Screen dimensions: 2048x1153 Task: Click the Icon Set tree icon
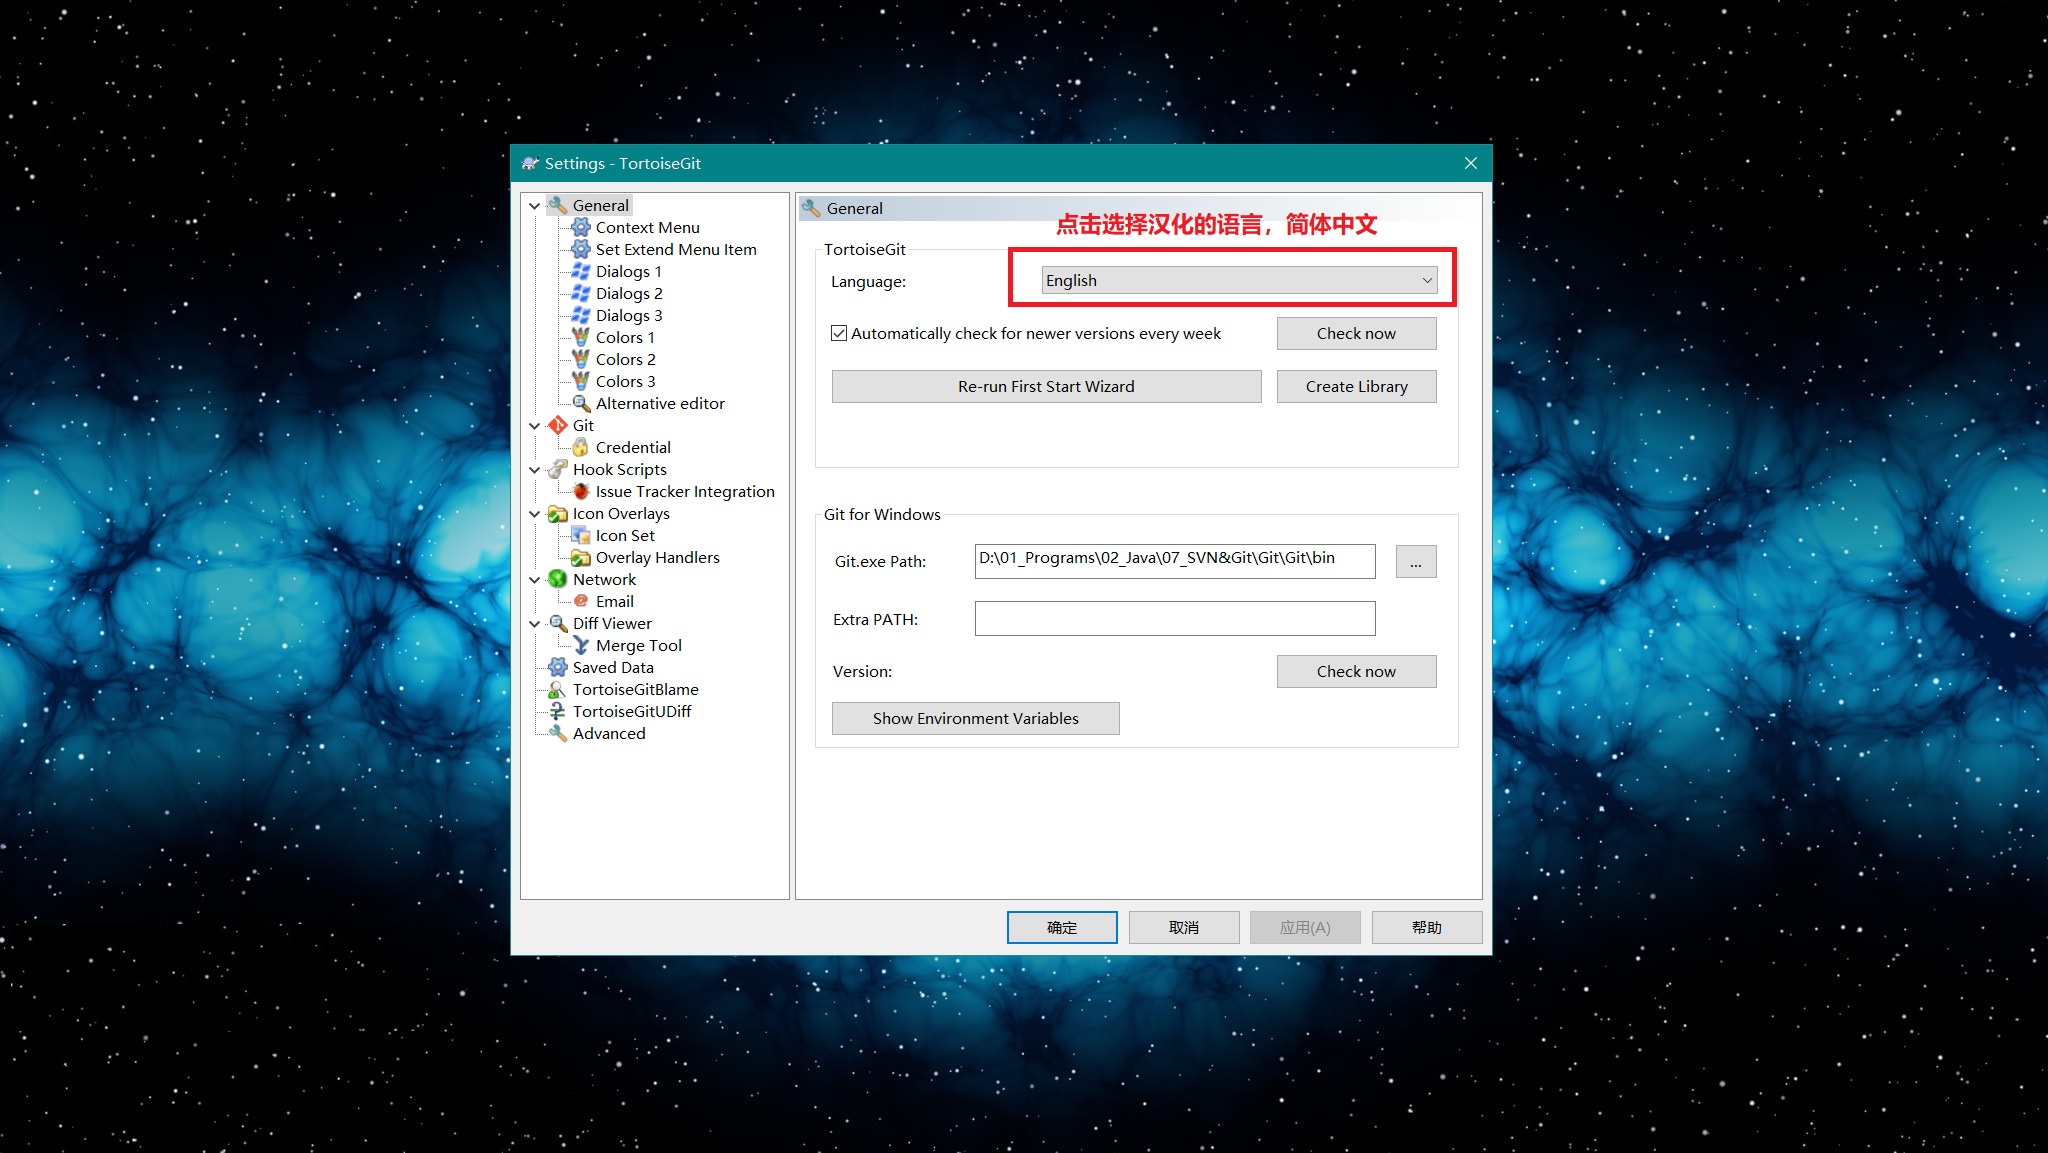[x=580, y=535]
